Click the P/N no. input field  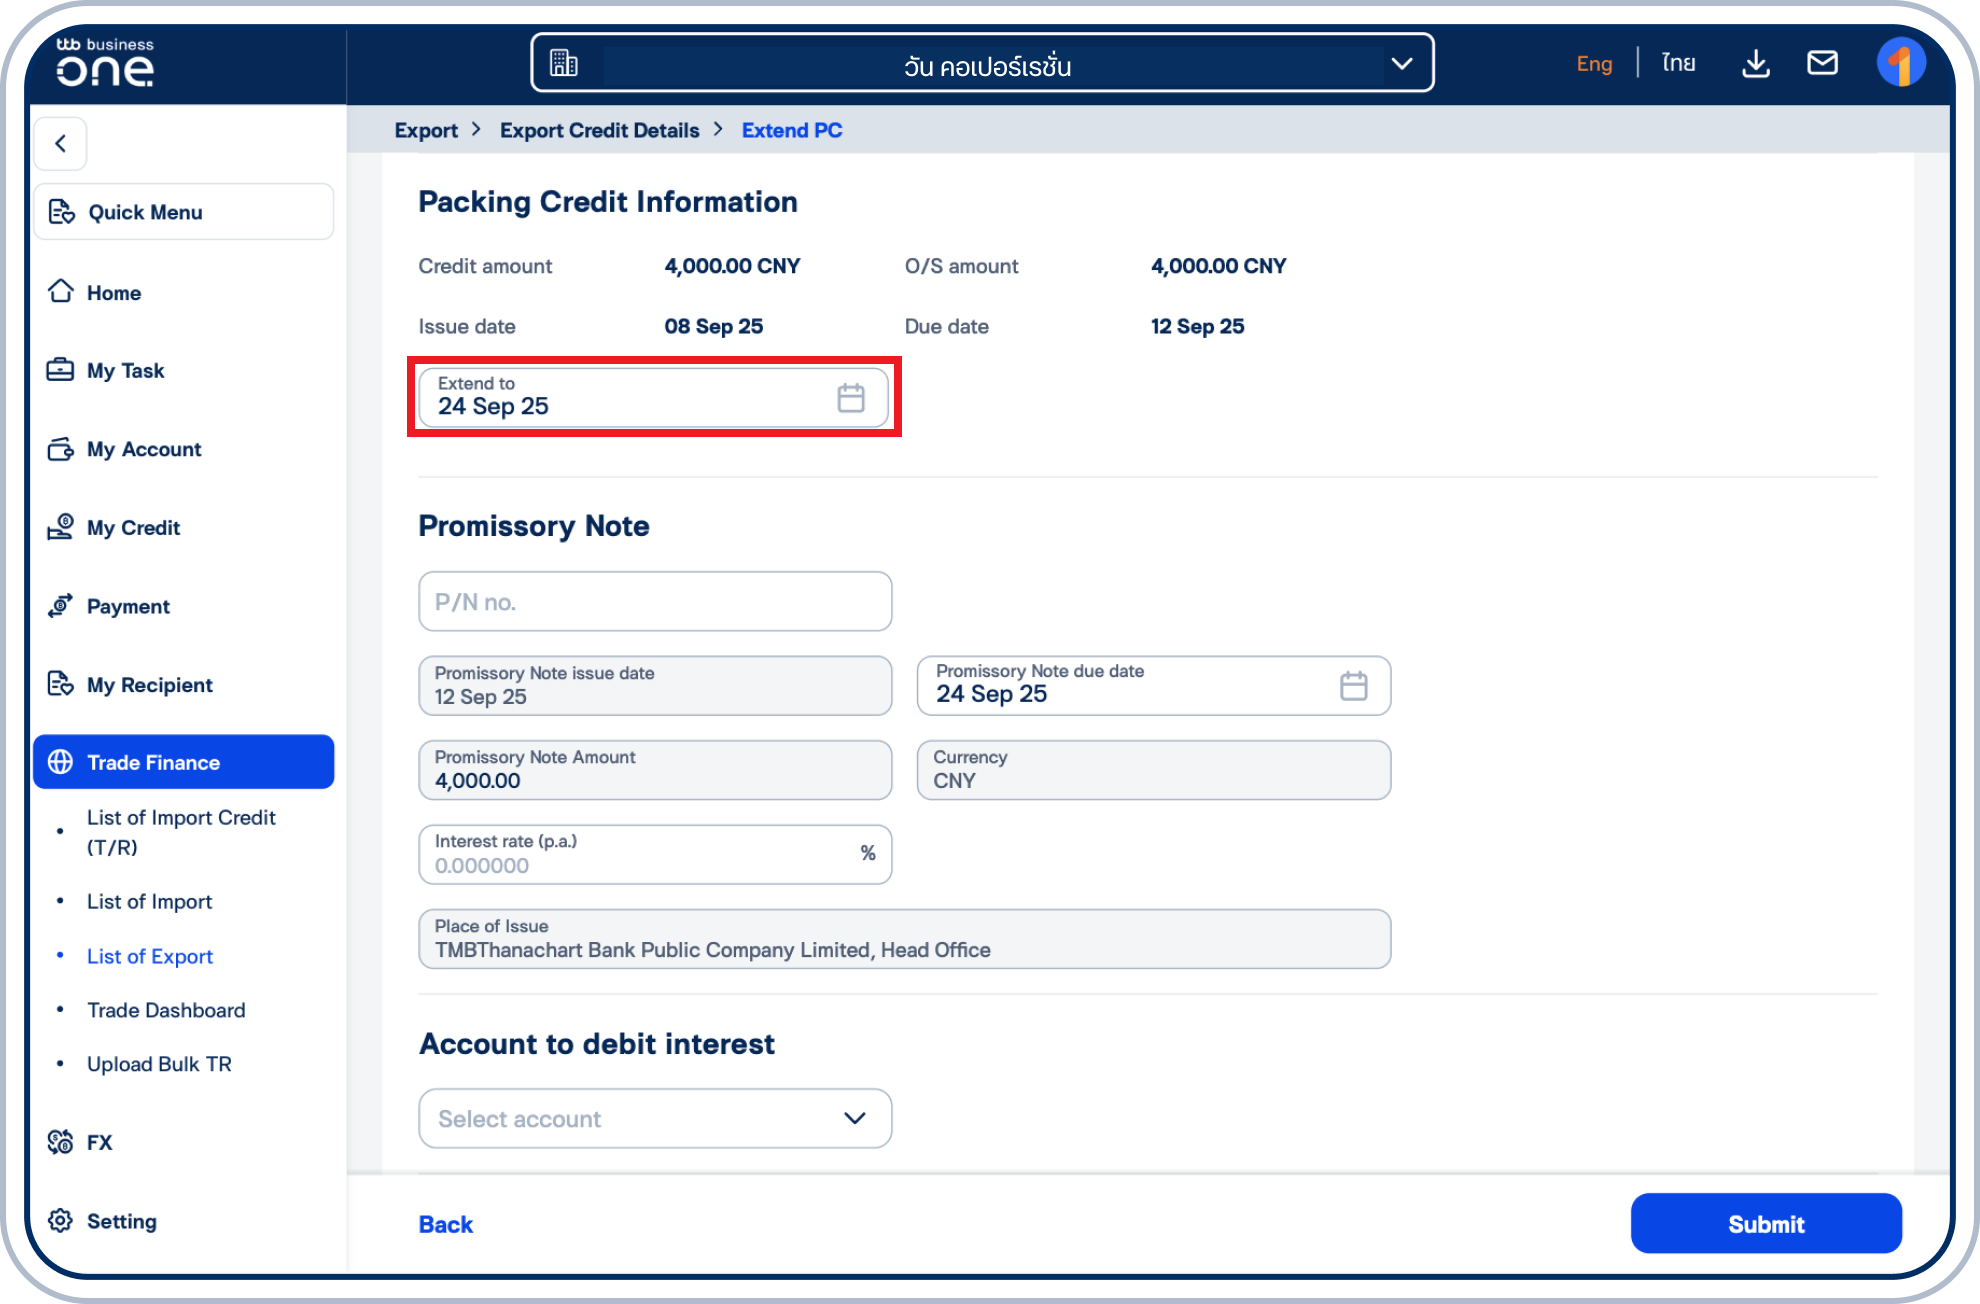(655, 601)
